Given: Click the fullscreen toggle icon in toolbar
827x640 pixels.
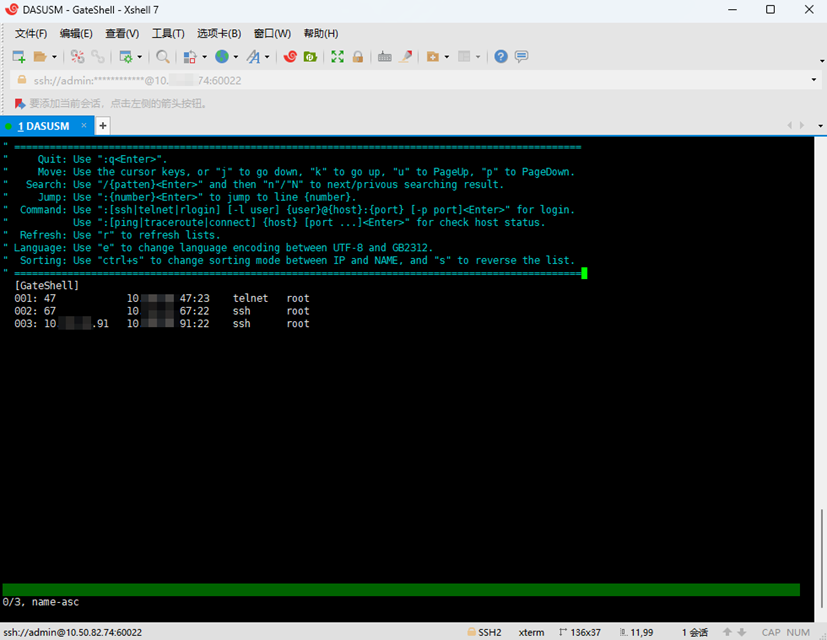Looking at the screenshot, I should (x=337, y=57).
